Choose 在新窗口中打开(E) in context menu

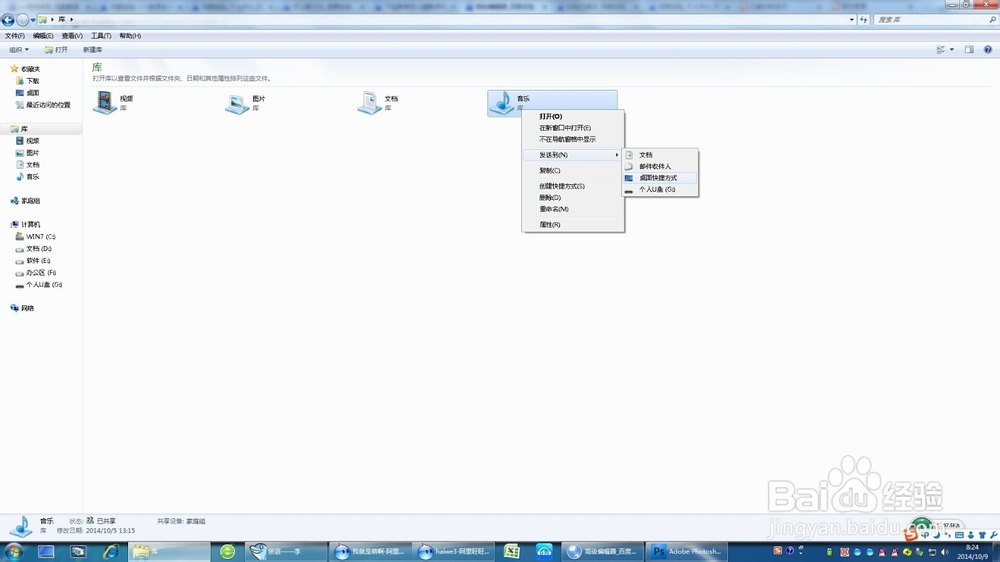click(573, 128)
